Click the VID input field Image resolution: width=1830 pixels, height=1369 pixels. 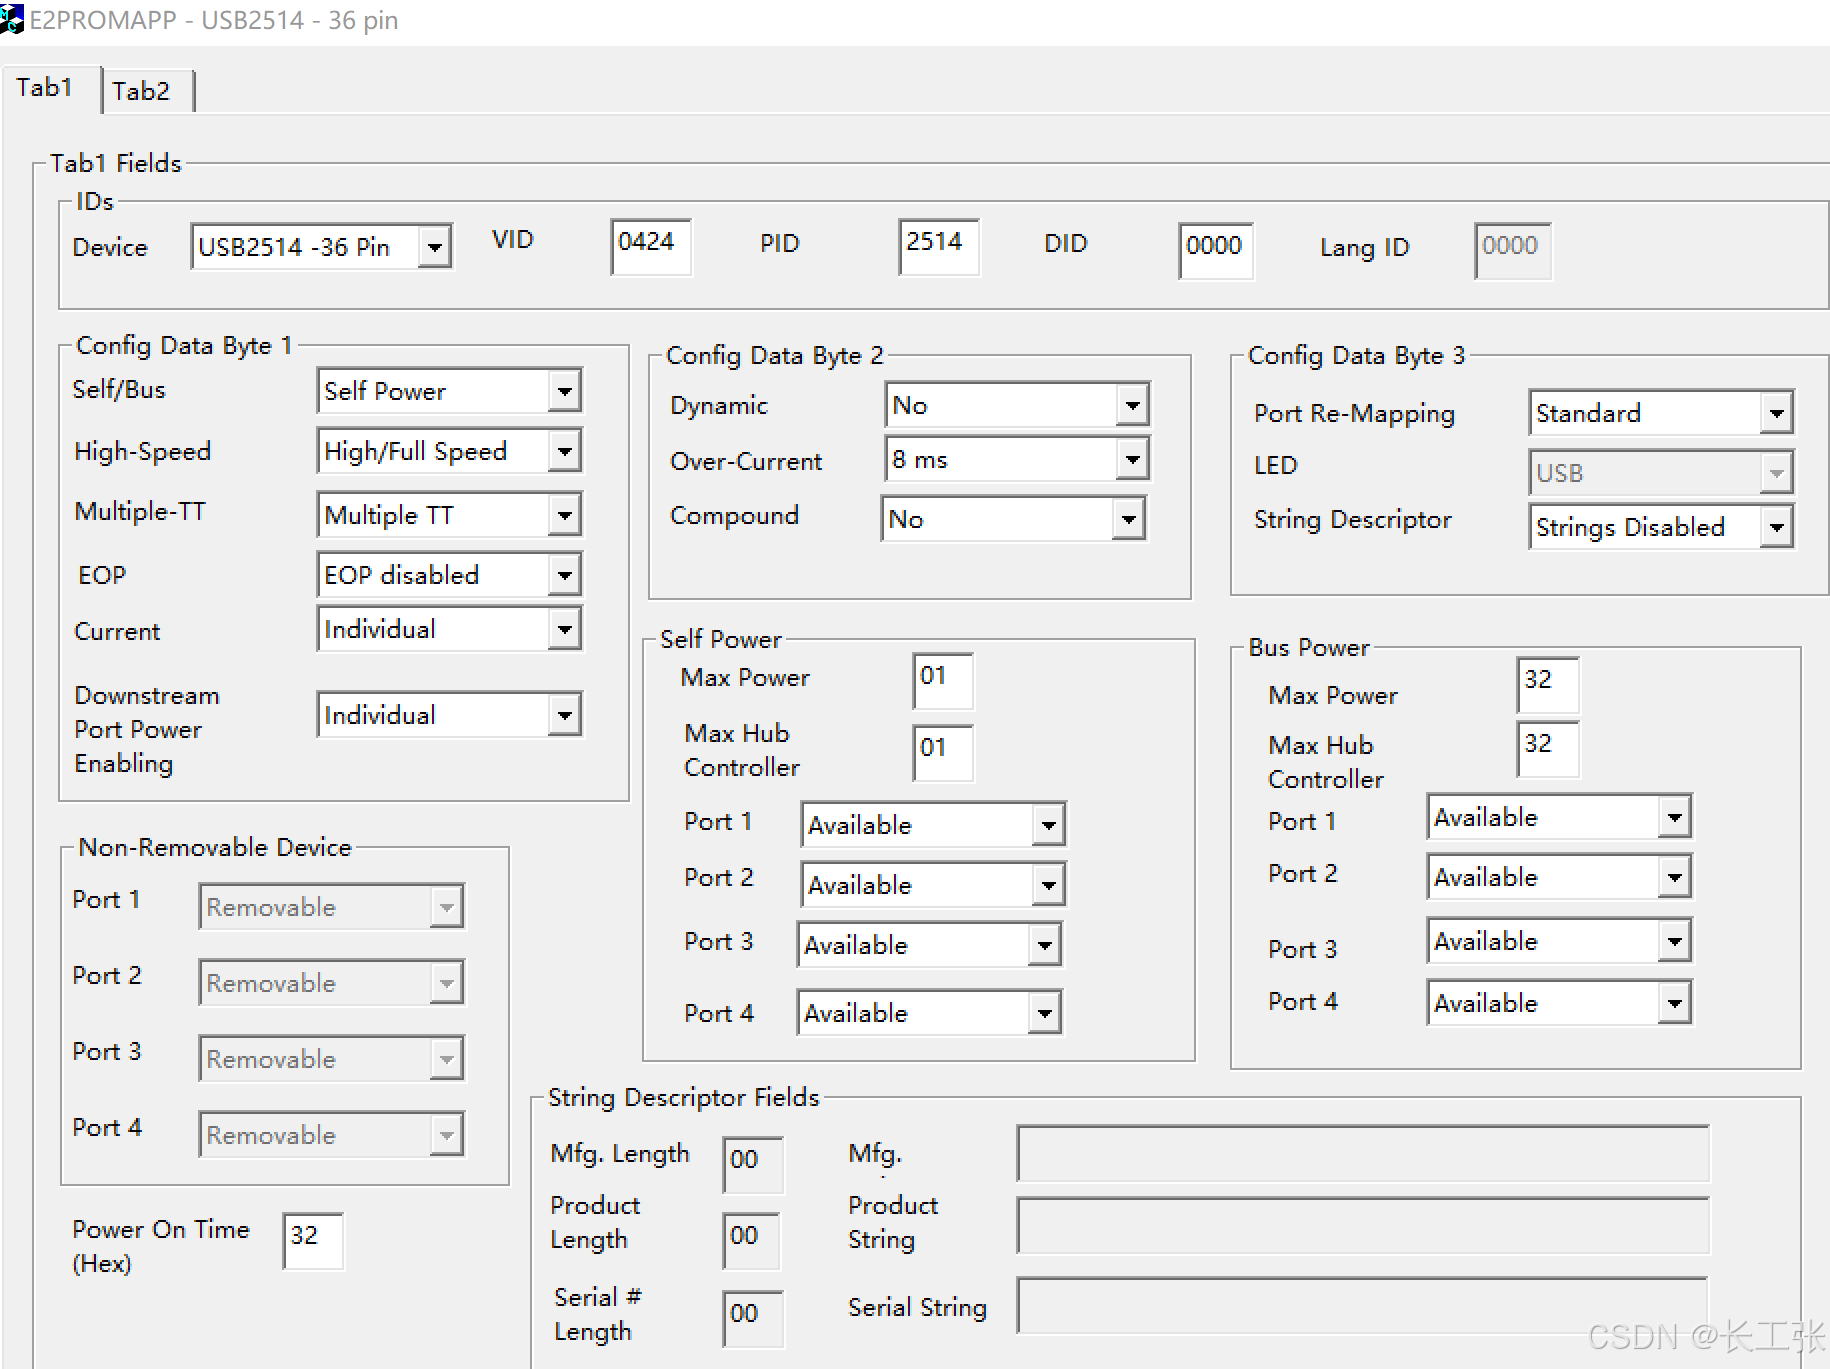pos(651,246)
